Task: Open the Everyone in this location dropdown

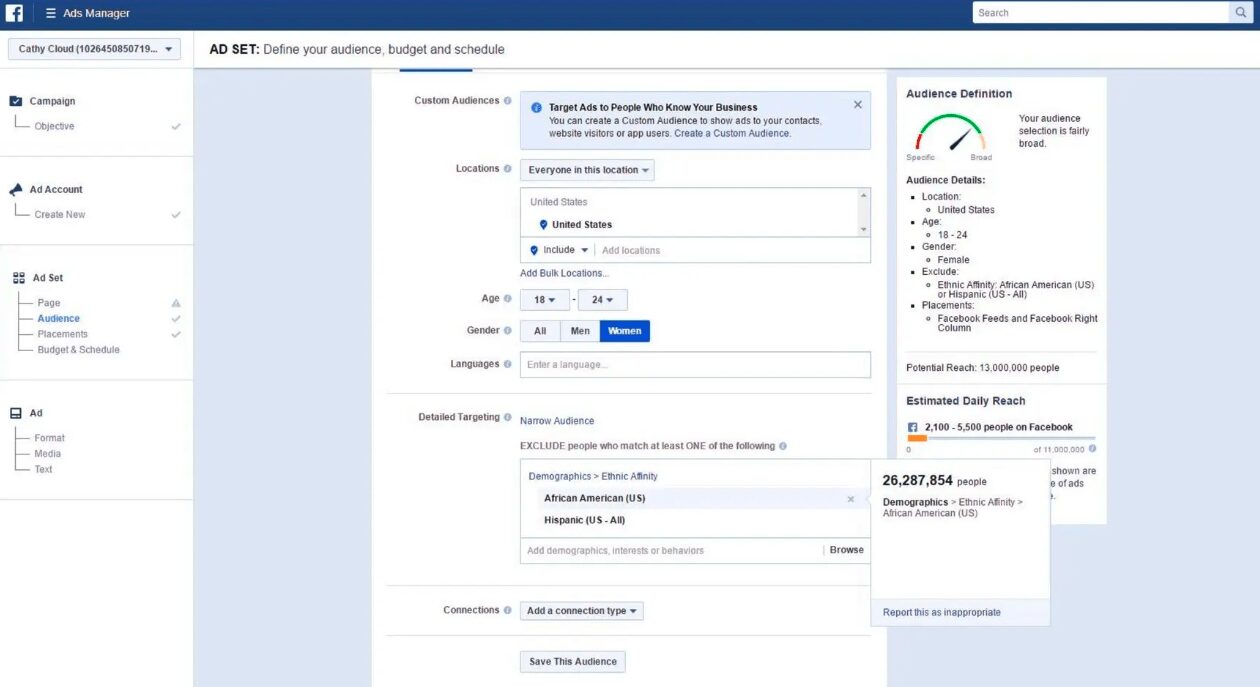Action: [x=587, y=169]
